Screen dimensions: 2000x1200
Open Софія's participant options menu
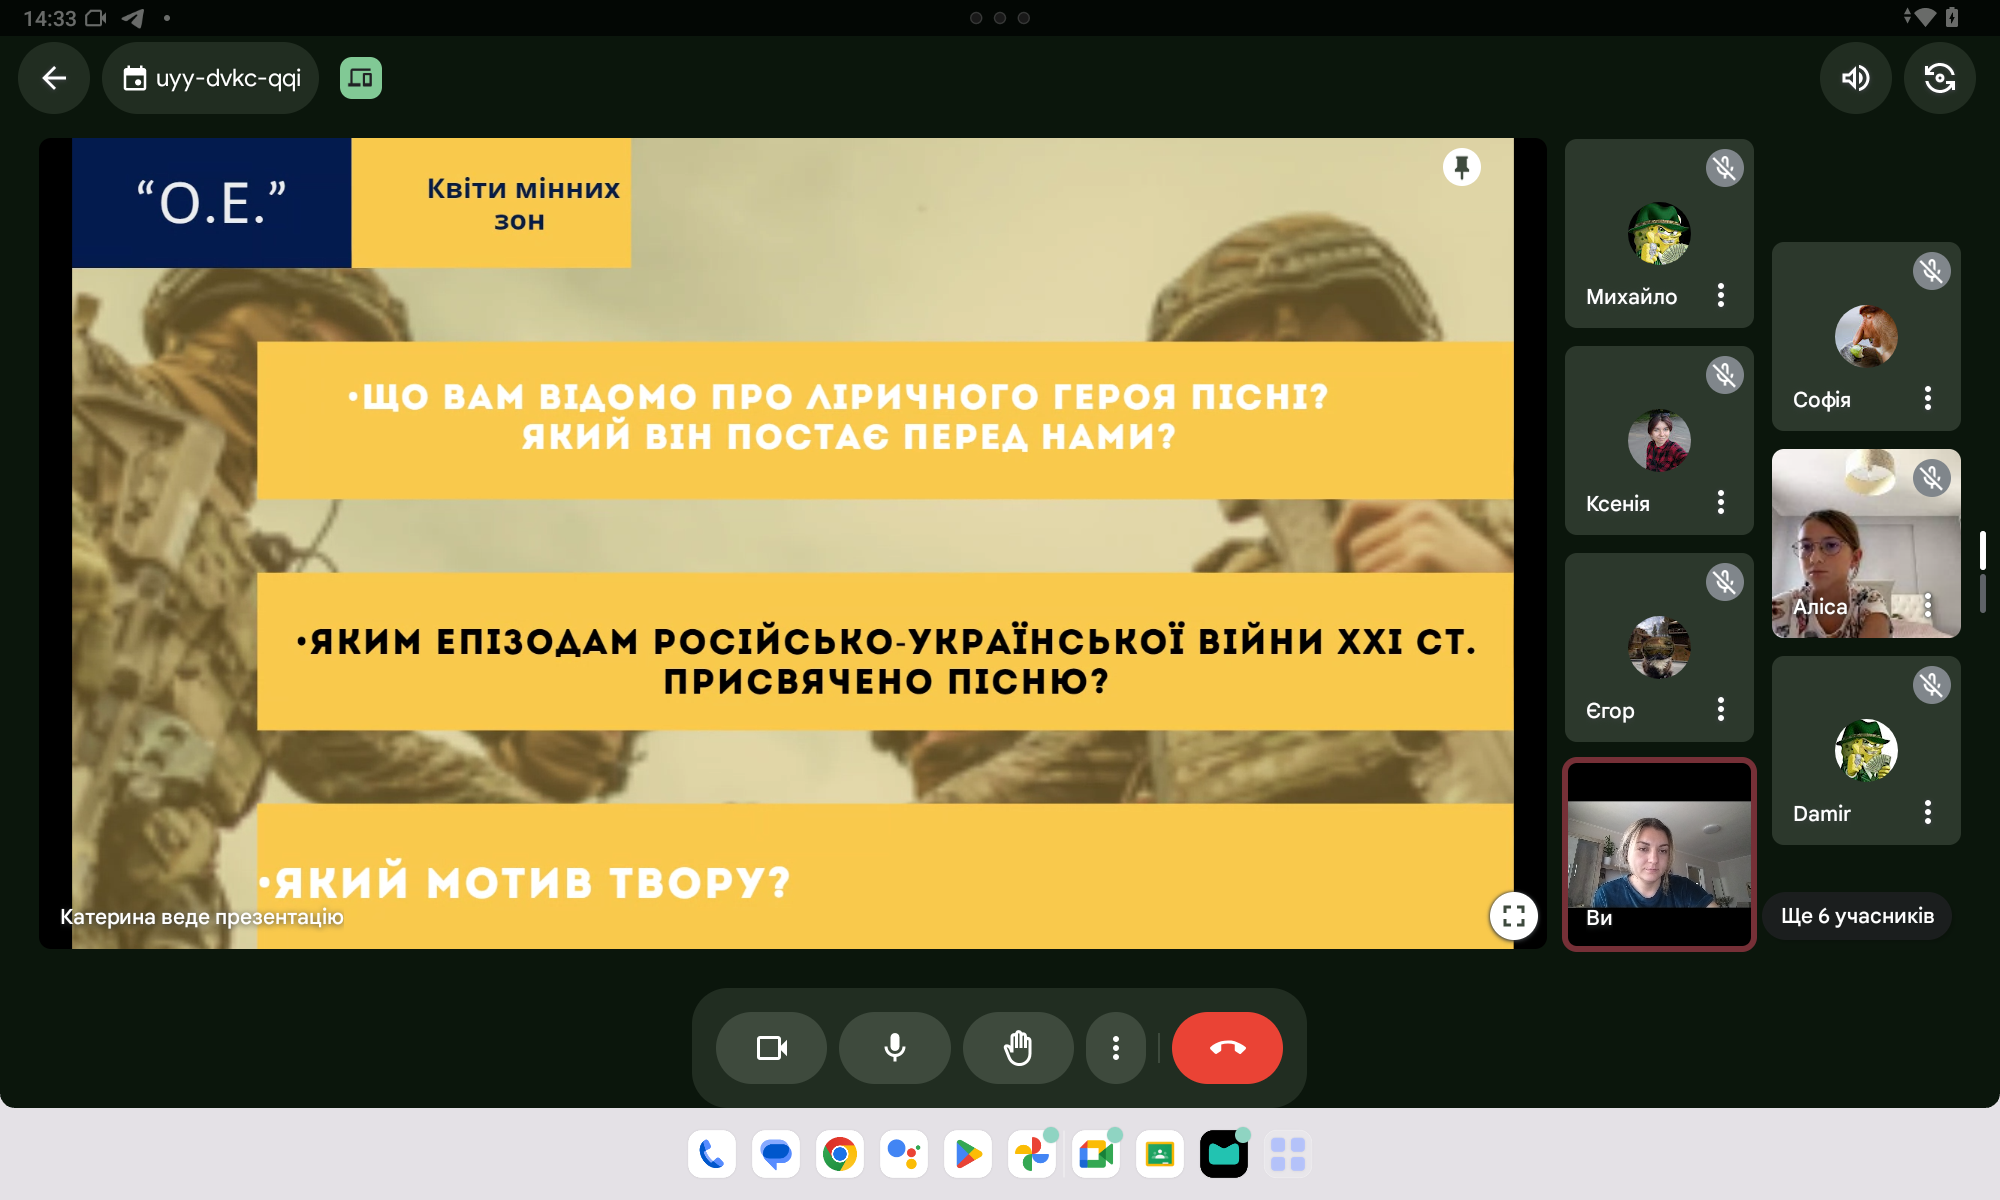click(1928, 399)
